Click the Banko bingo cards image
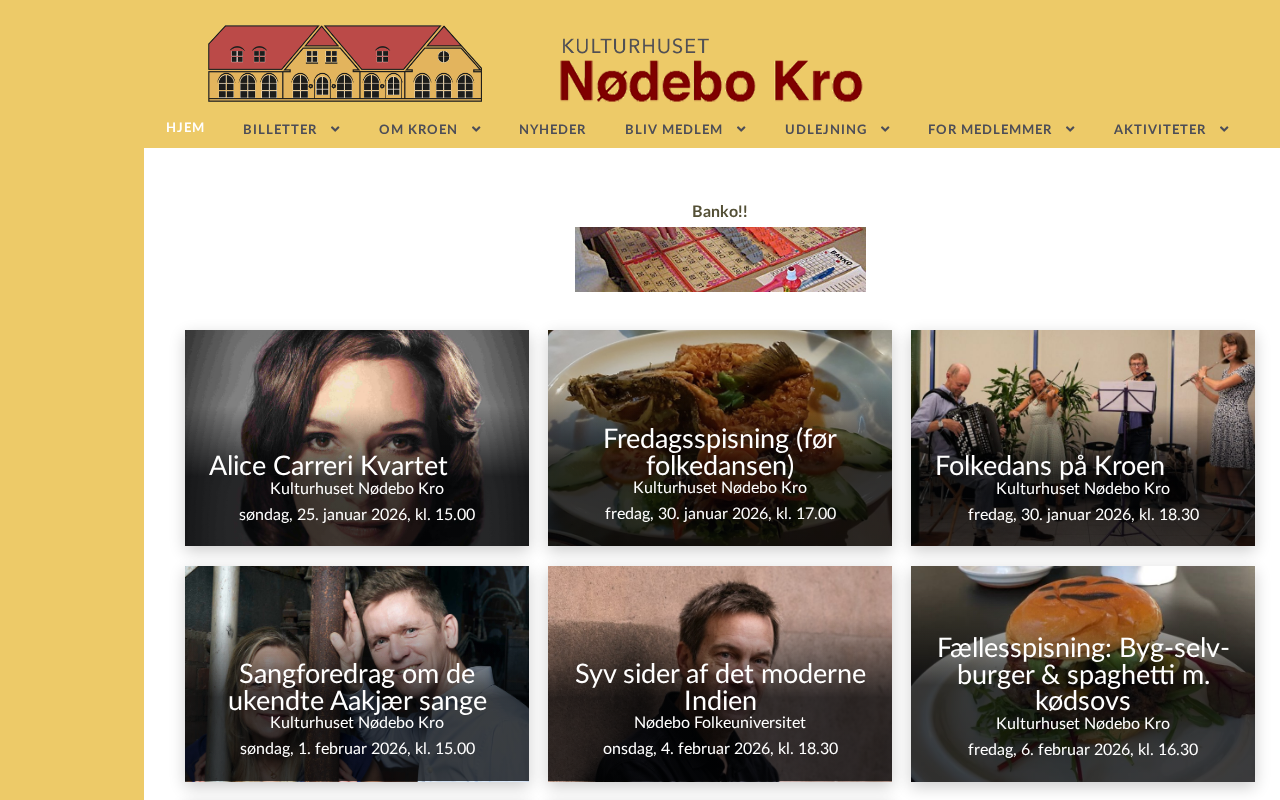 tap(720, 259)
